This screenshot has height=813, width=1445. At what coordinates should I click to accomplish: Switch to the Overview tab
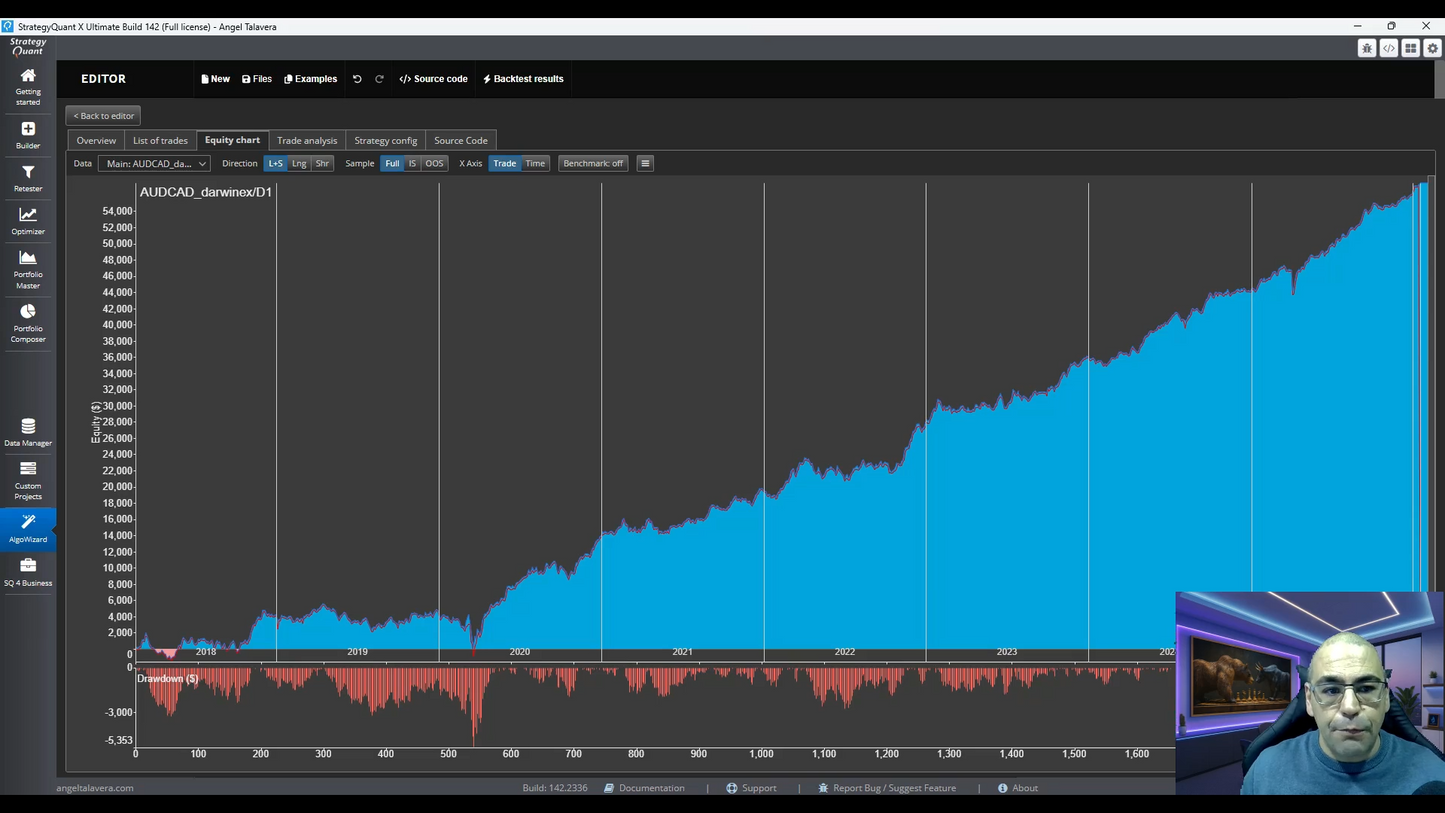point(96,141)
